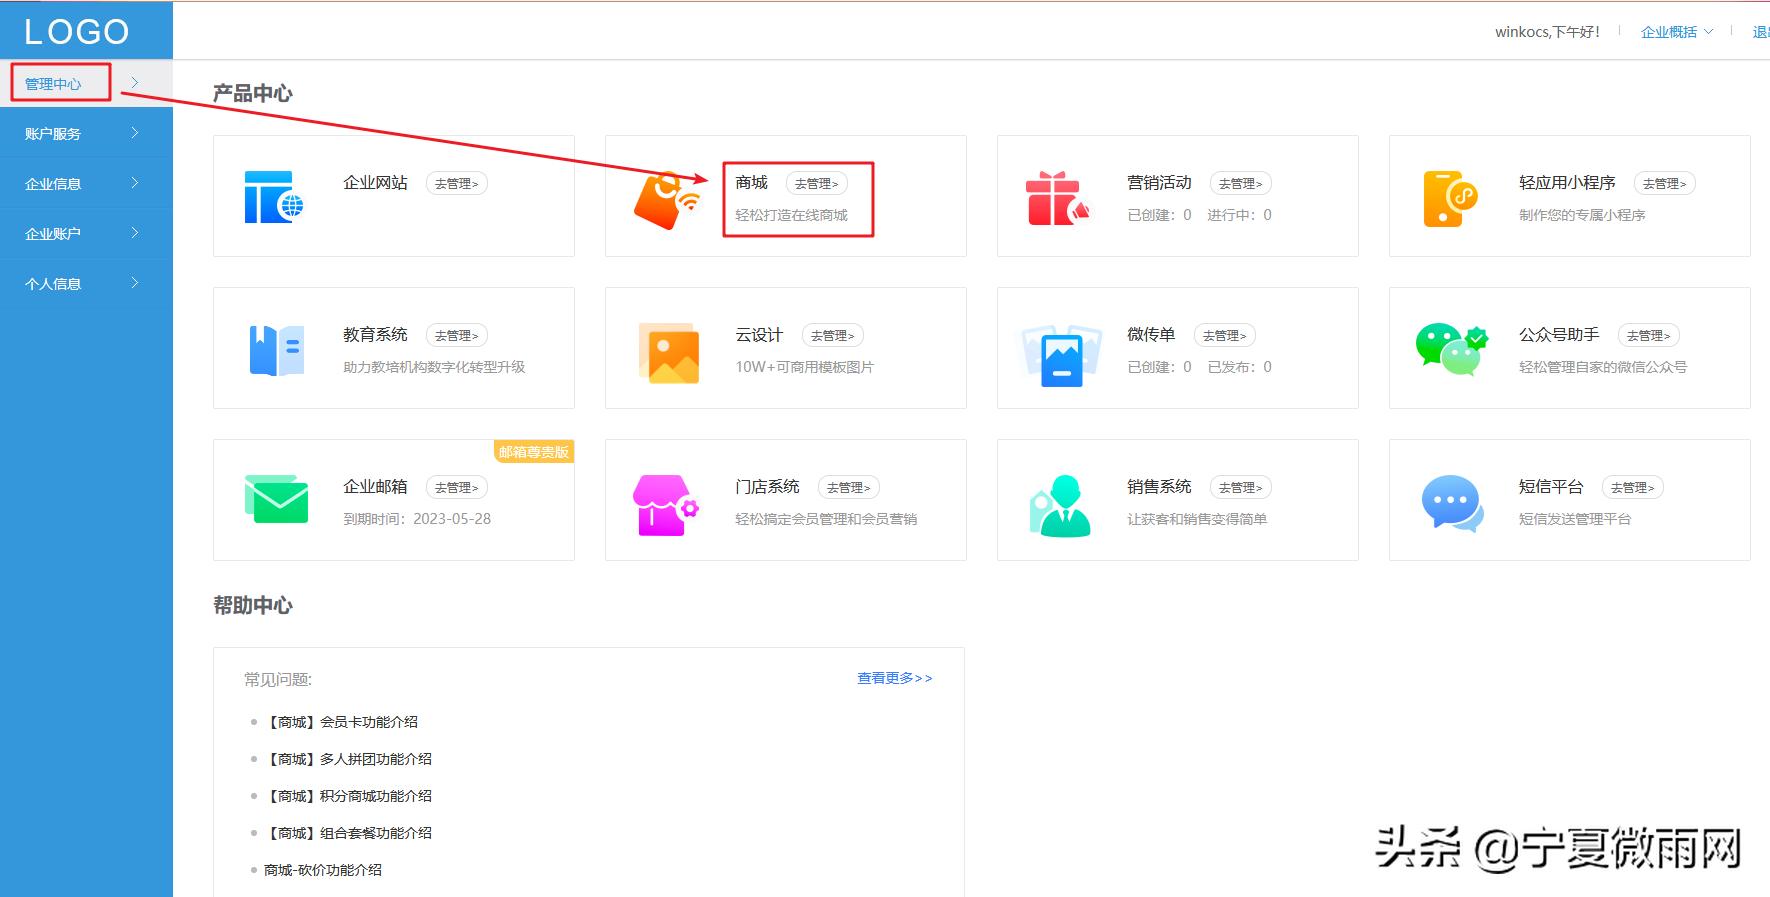
Task: Open 【商城】会员卡功能介绍 help article
Action: [x=342, y=722]
